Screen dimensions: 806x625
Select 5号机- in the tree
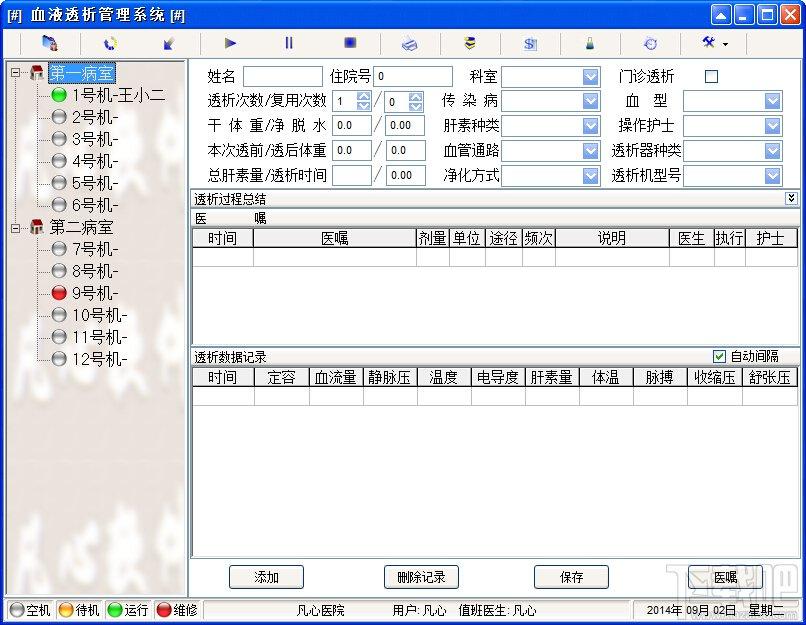tap(95, 183)
